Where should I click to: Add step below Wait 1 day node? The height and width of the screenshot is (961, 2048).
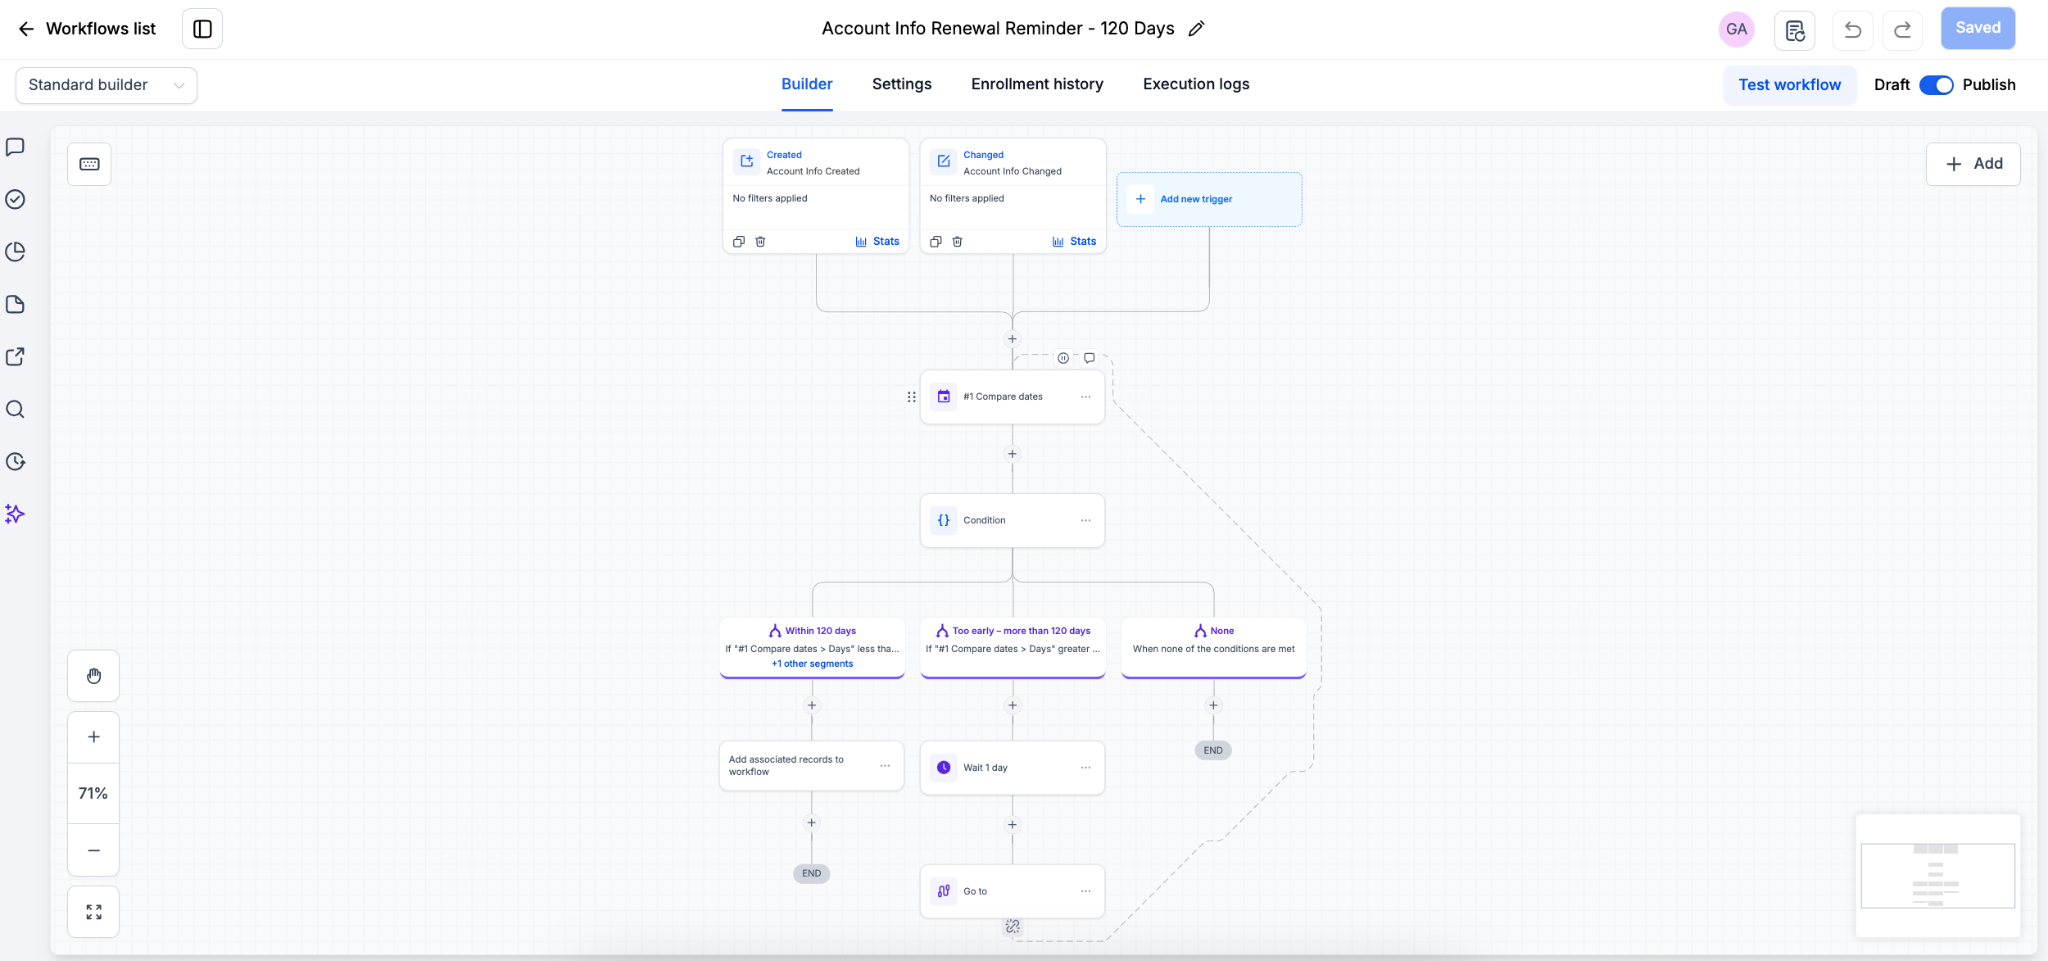coord(1012,825)
